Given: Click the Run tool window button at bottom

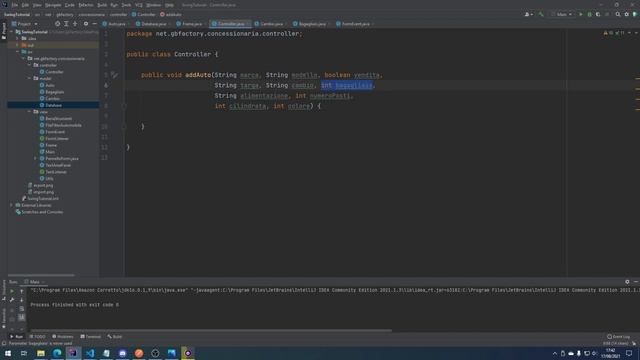Looking at the screenshot, I should click(x=16, y=337).
